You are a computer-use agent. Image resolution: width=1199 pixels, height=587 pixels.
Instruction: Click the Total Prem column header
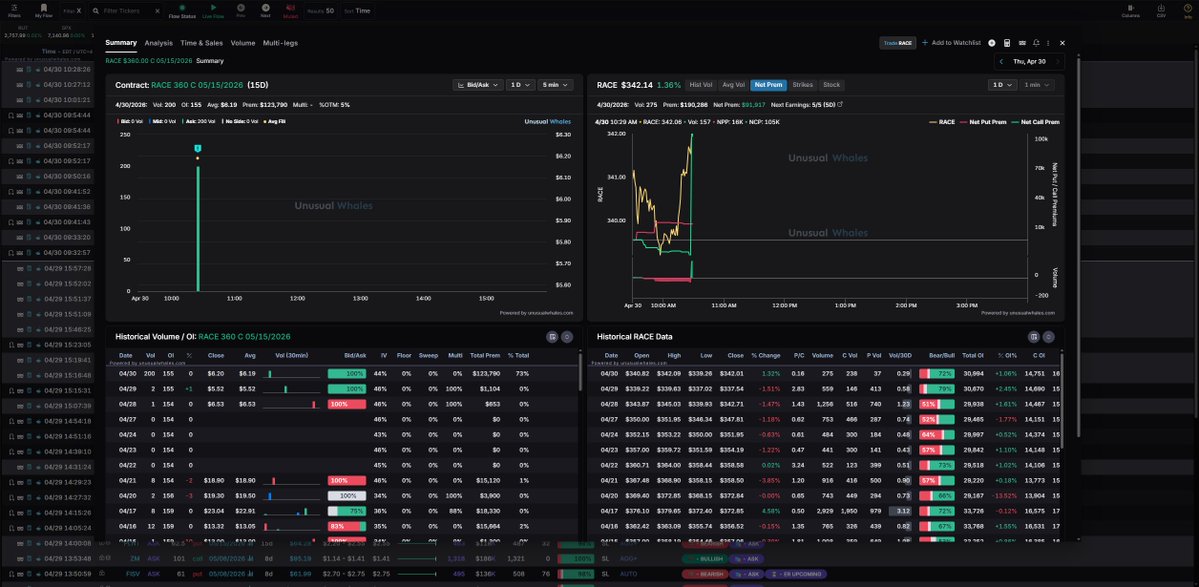click(486, 355)
